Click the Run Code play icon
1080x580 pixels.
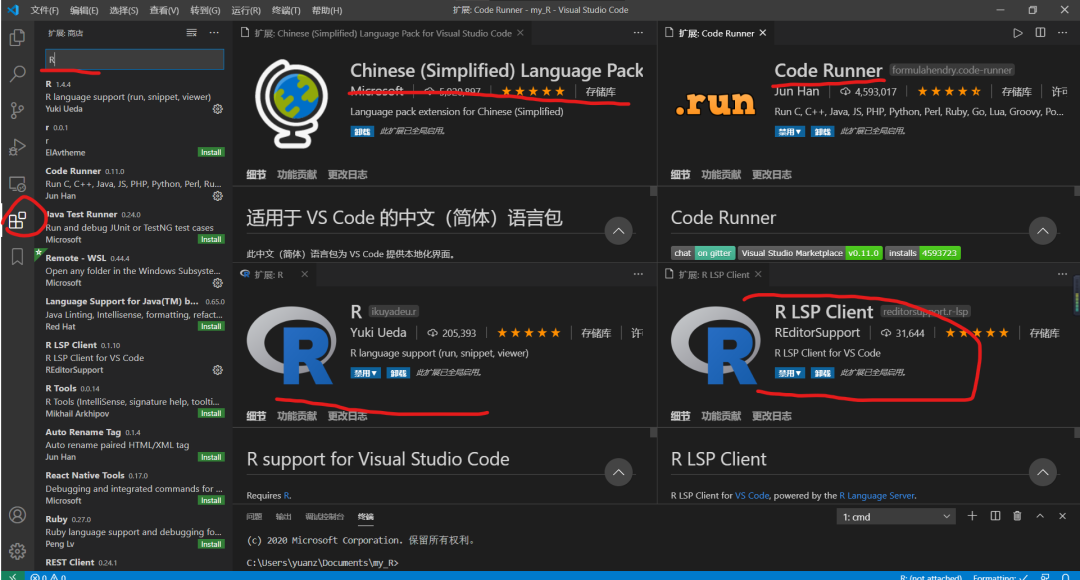click(x=1017, y=33)
